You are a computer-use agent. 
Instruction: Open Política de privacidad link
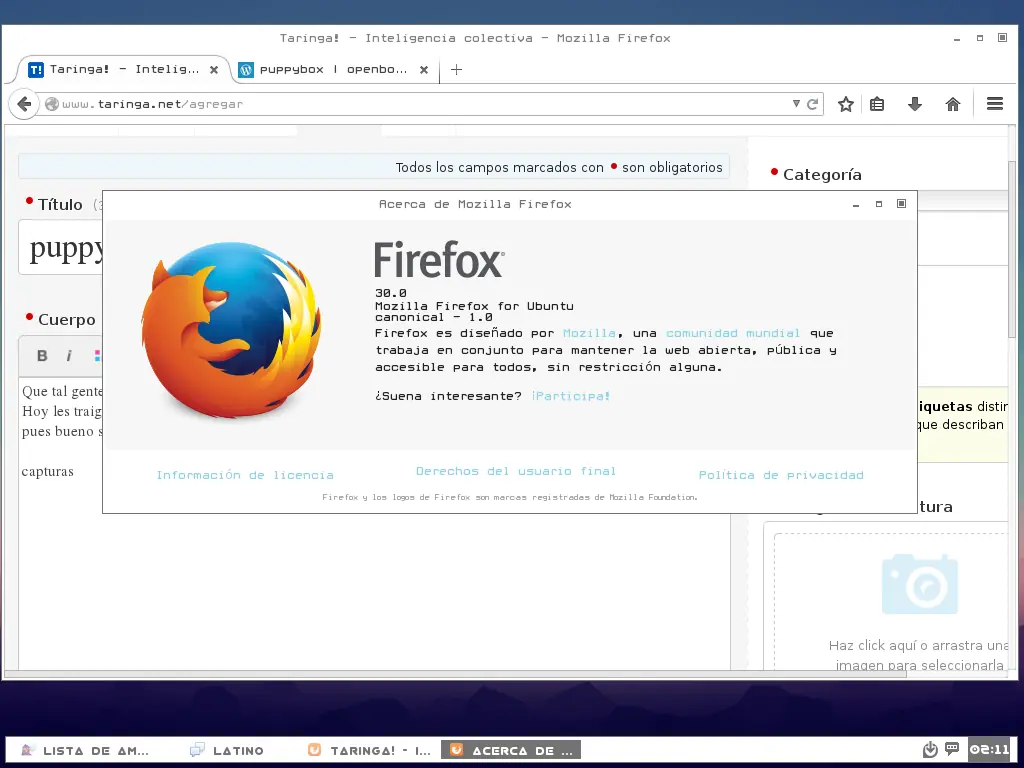pyautogui.click(x=781, y=475)
